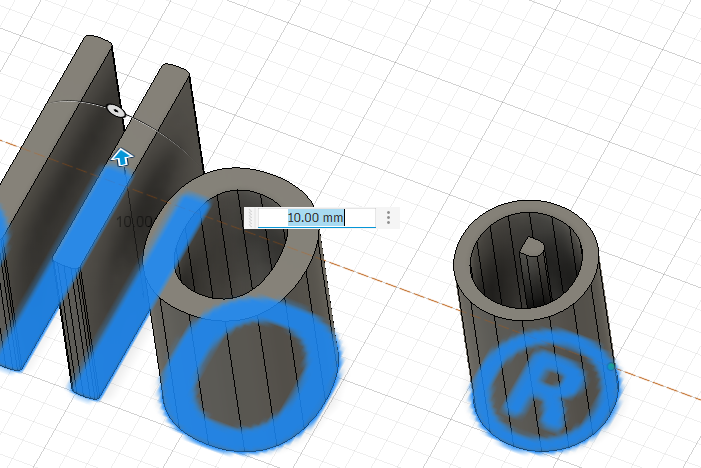Click the 10.00 mm distance input field
This screenshot has width=701, height=468.
point(317,218)
